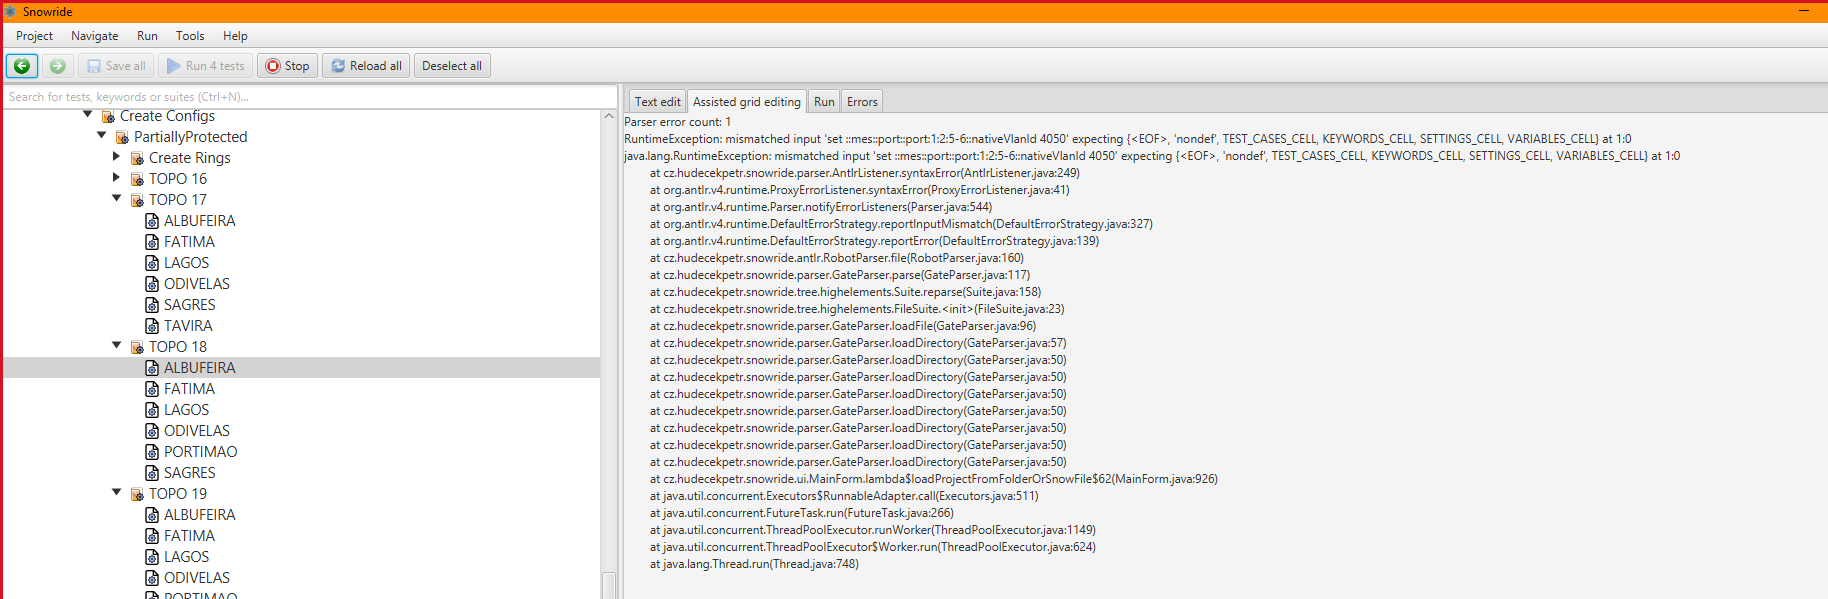Open the Navigate menu
1828x599 pixels.
coord(95,36)
